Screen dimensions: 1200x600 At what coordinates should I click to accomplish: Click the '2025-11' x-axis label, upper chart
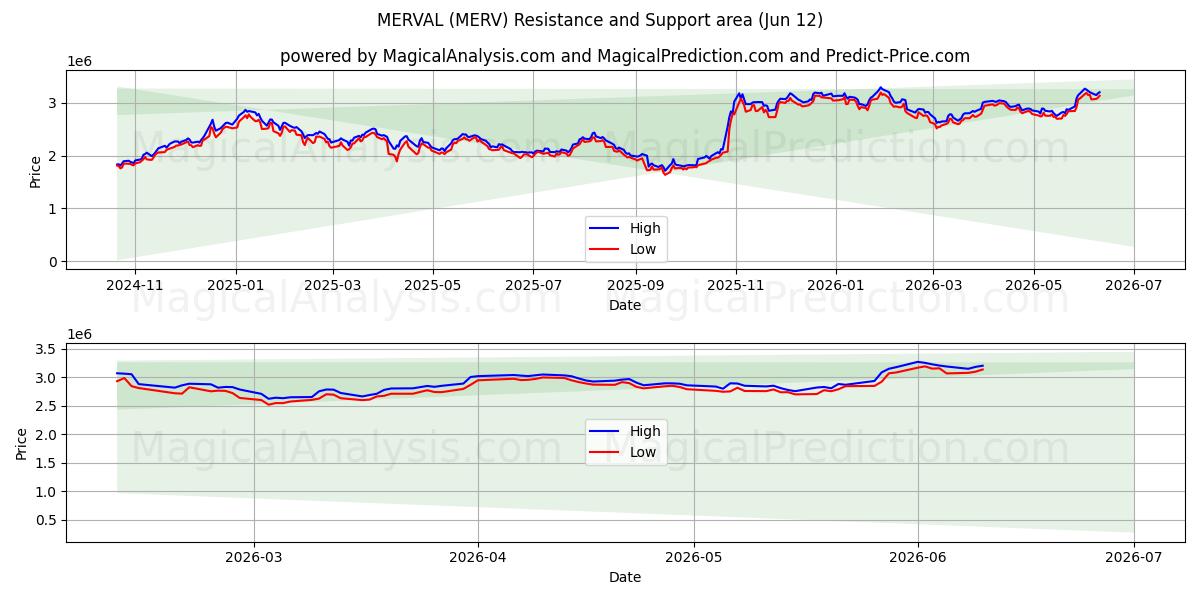point(736,285)
